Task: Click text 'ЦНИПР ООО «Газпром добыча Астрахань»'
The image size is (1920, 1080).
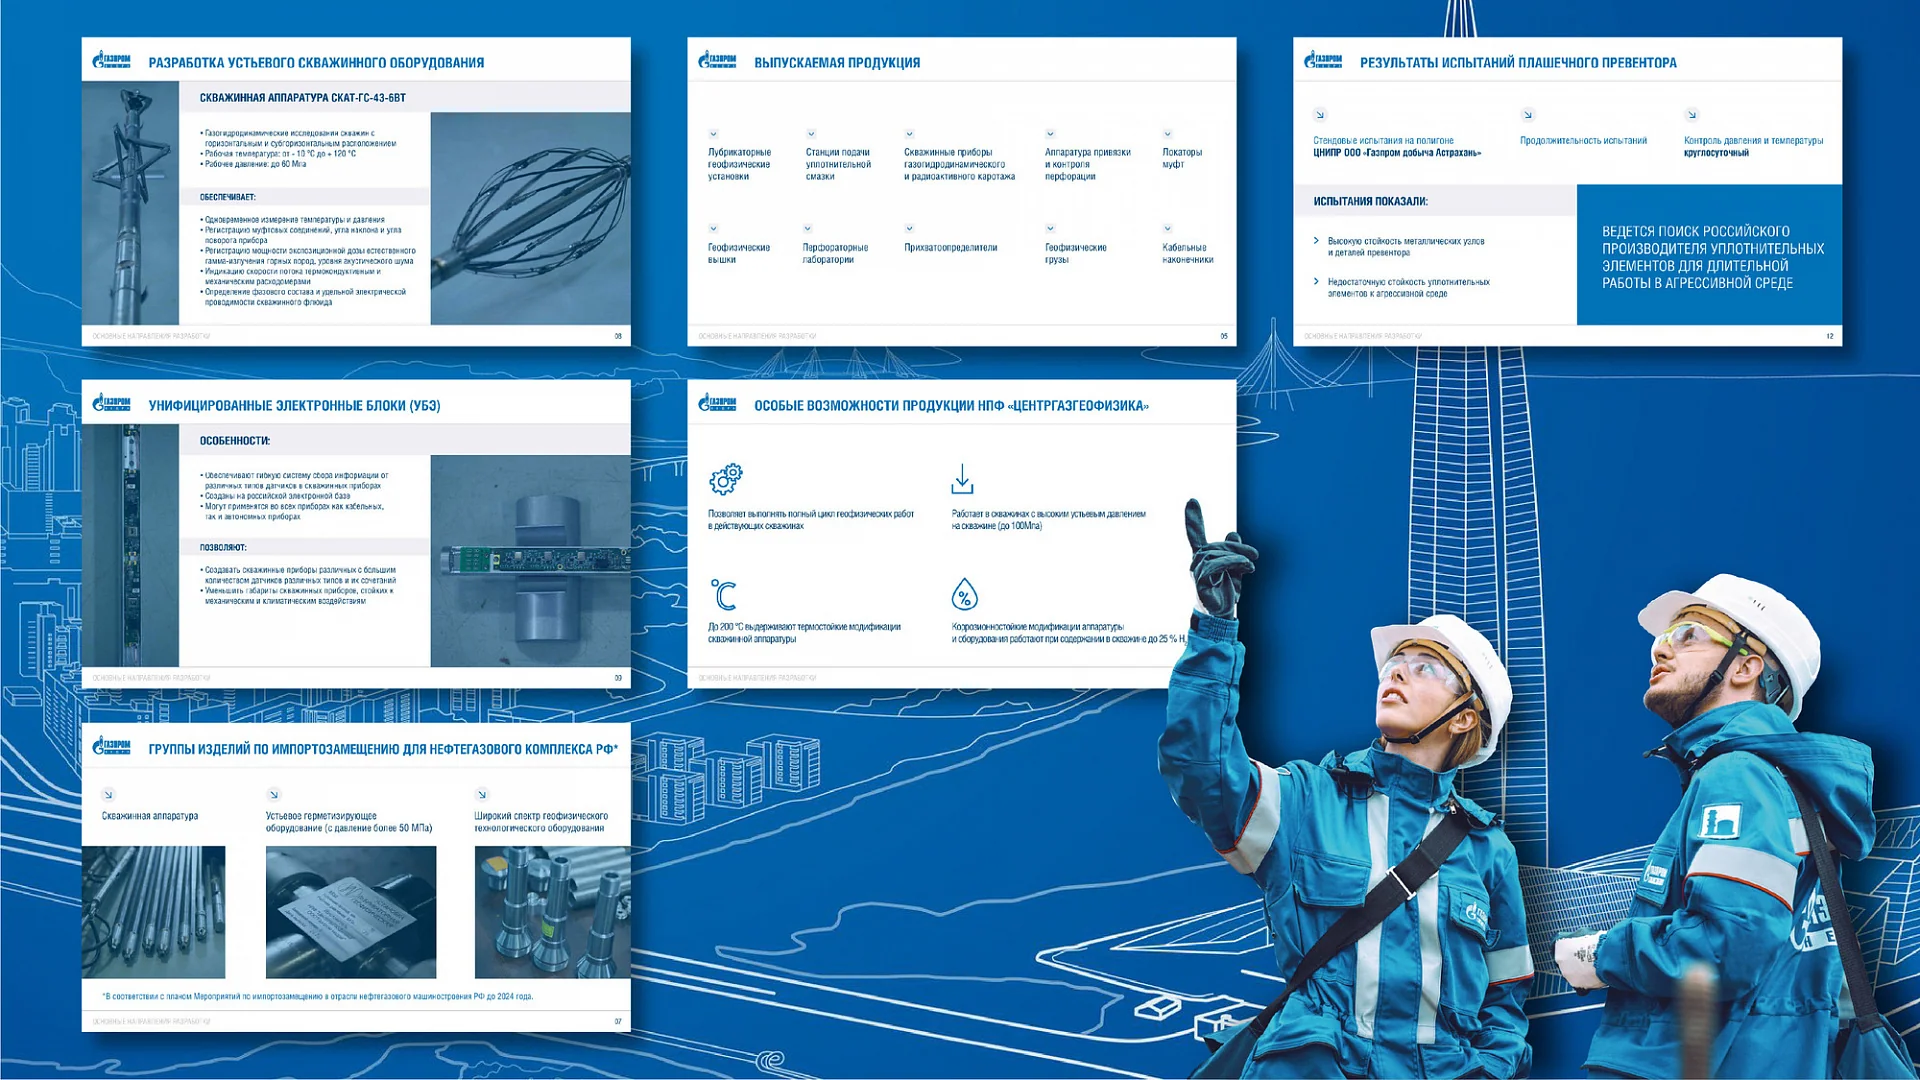Action: [1397, 153]
